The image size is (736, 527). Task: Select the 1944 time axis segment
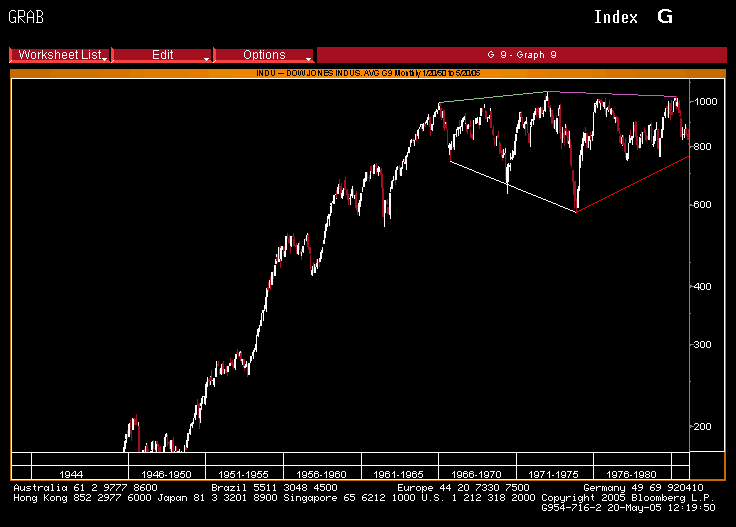click(x=71, y=472)
